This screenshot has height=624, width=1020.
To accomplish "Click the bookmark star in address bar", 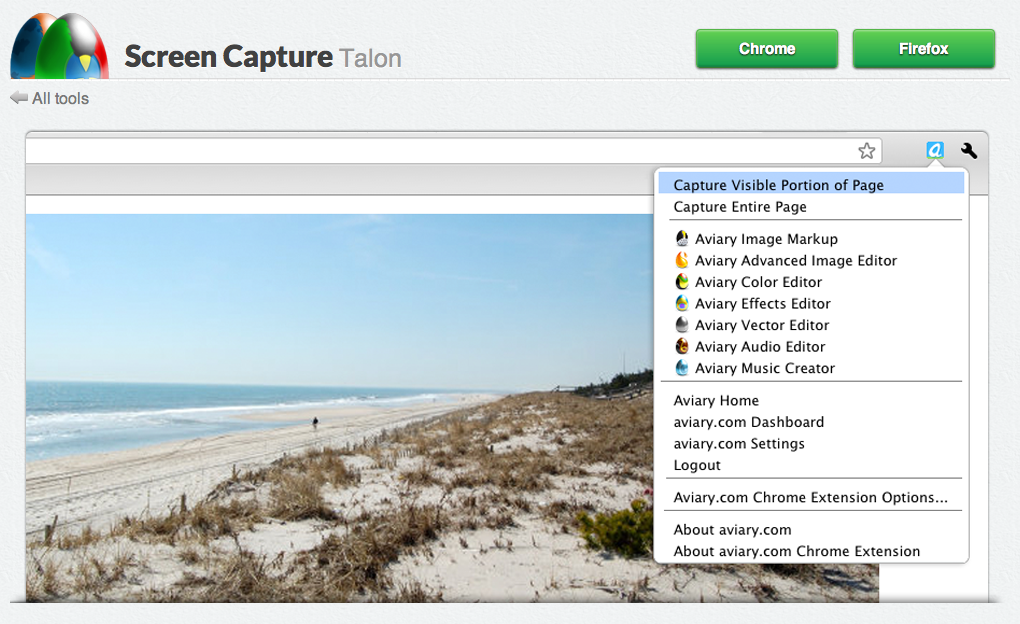I will tap(866, 151).
